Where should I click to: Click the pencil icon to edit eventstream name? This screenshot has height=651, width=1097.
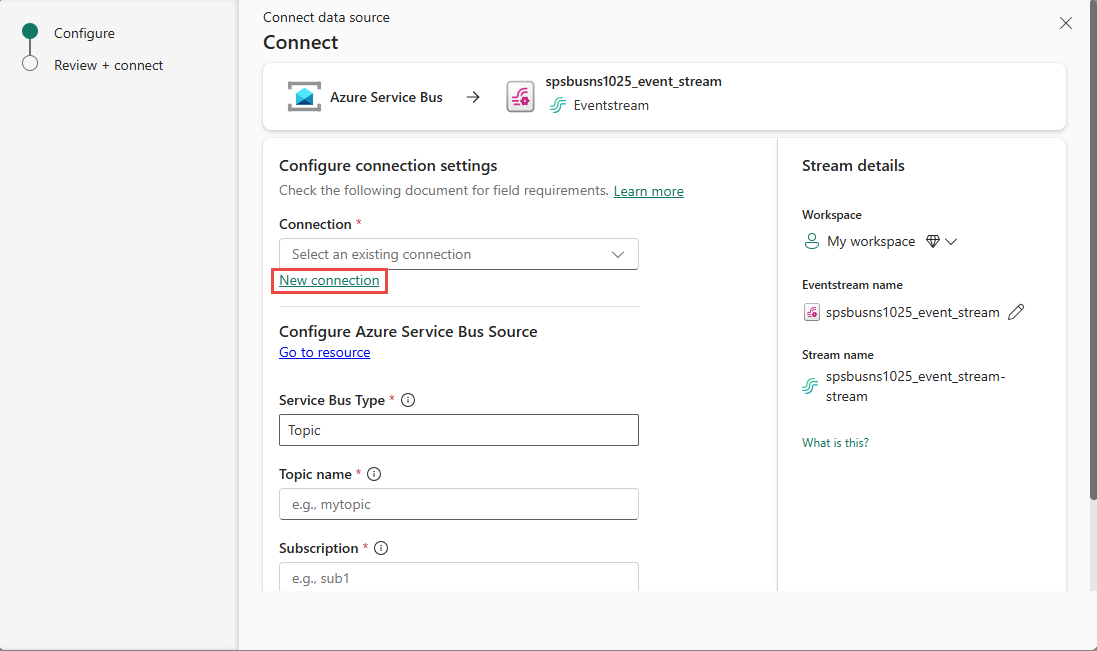pyautogui.click(x=1016, y=312)
